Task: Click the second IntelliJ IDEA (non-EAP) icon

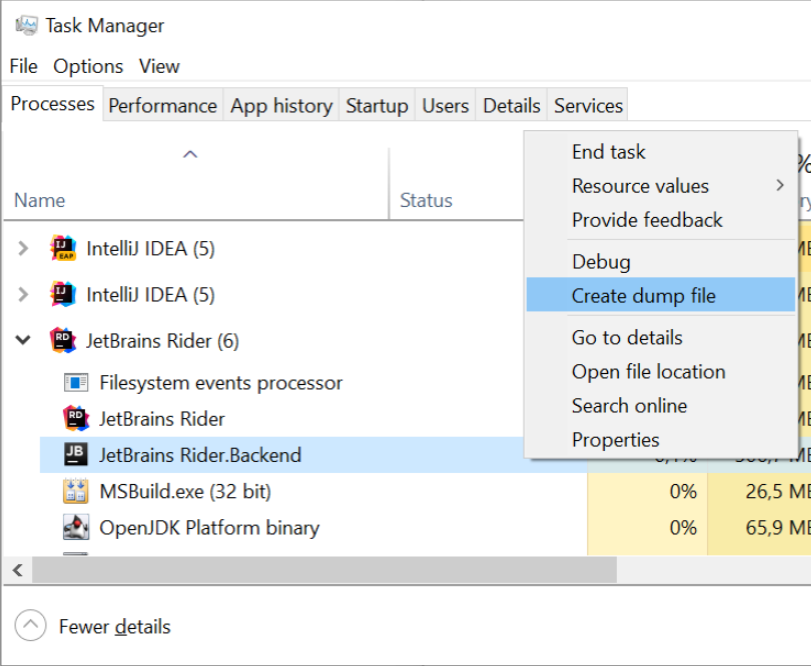Action: [63, 294]
